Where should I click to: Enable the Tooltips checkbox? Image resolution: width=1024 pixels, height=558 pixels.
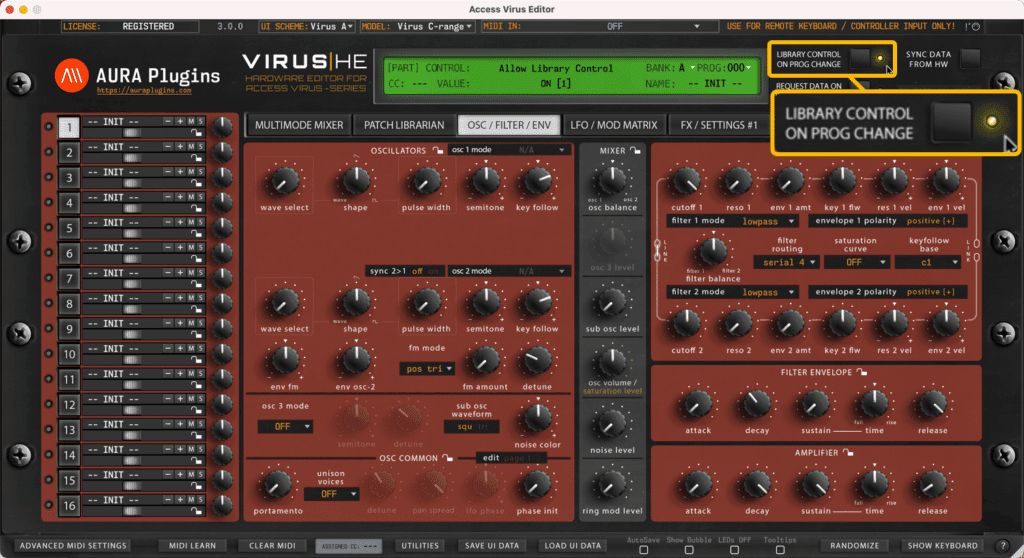tap(780, 550)
